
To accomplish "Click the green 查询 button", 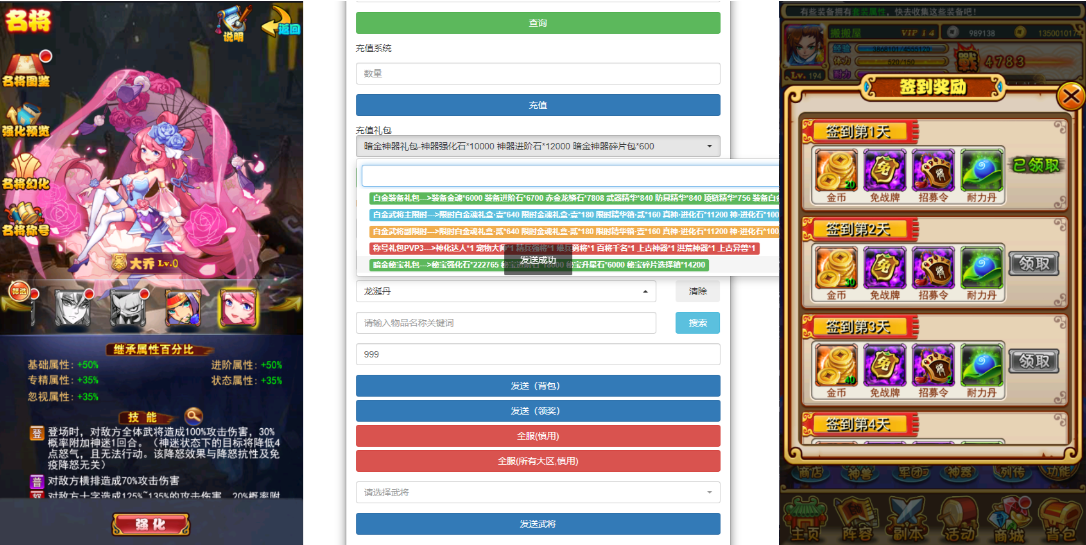I will click(538, 23).
